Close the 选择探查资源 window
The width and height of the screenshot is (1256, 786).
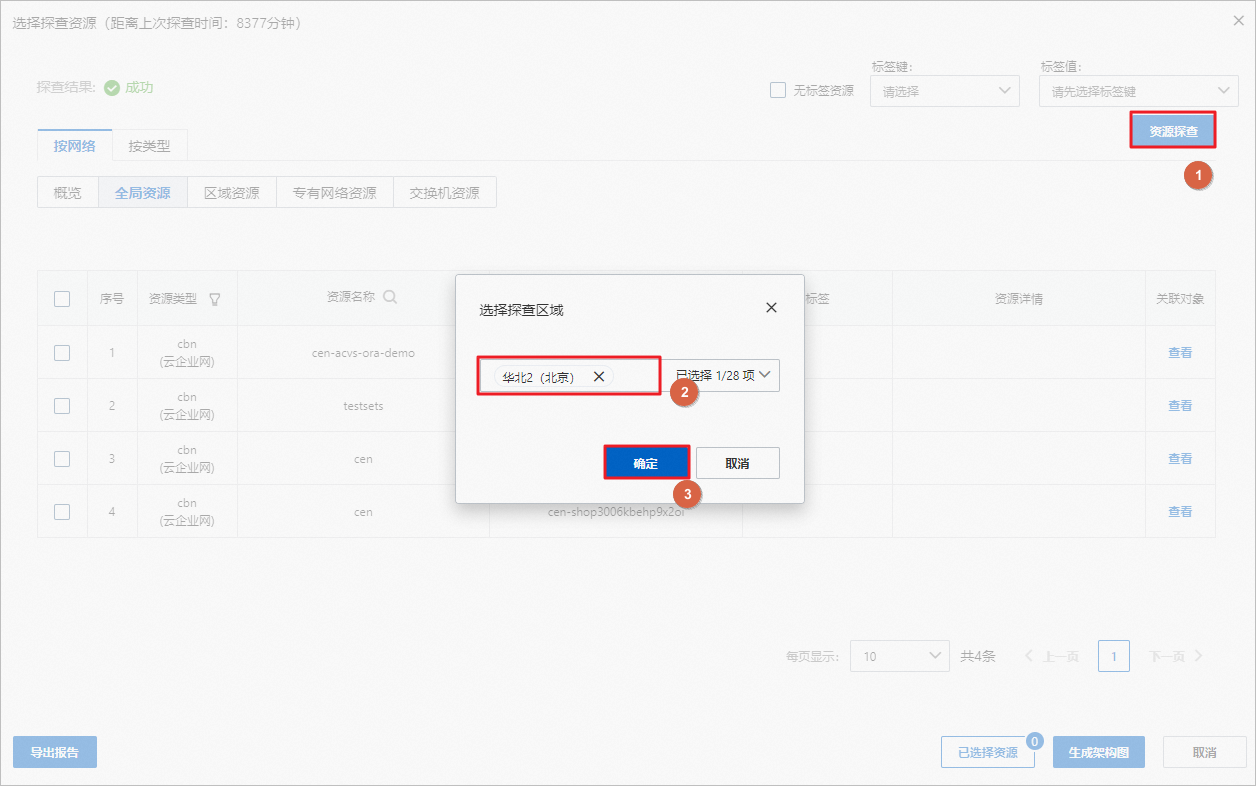[x=1239, y=20]
